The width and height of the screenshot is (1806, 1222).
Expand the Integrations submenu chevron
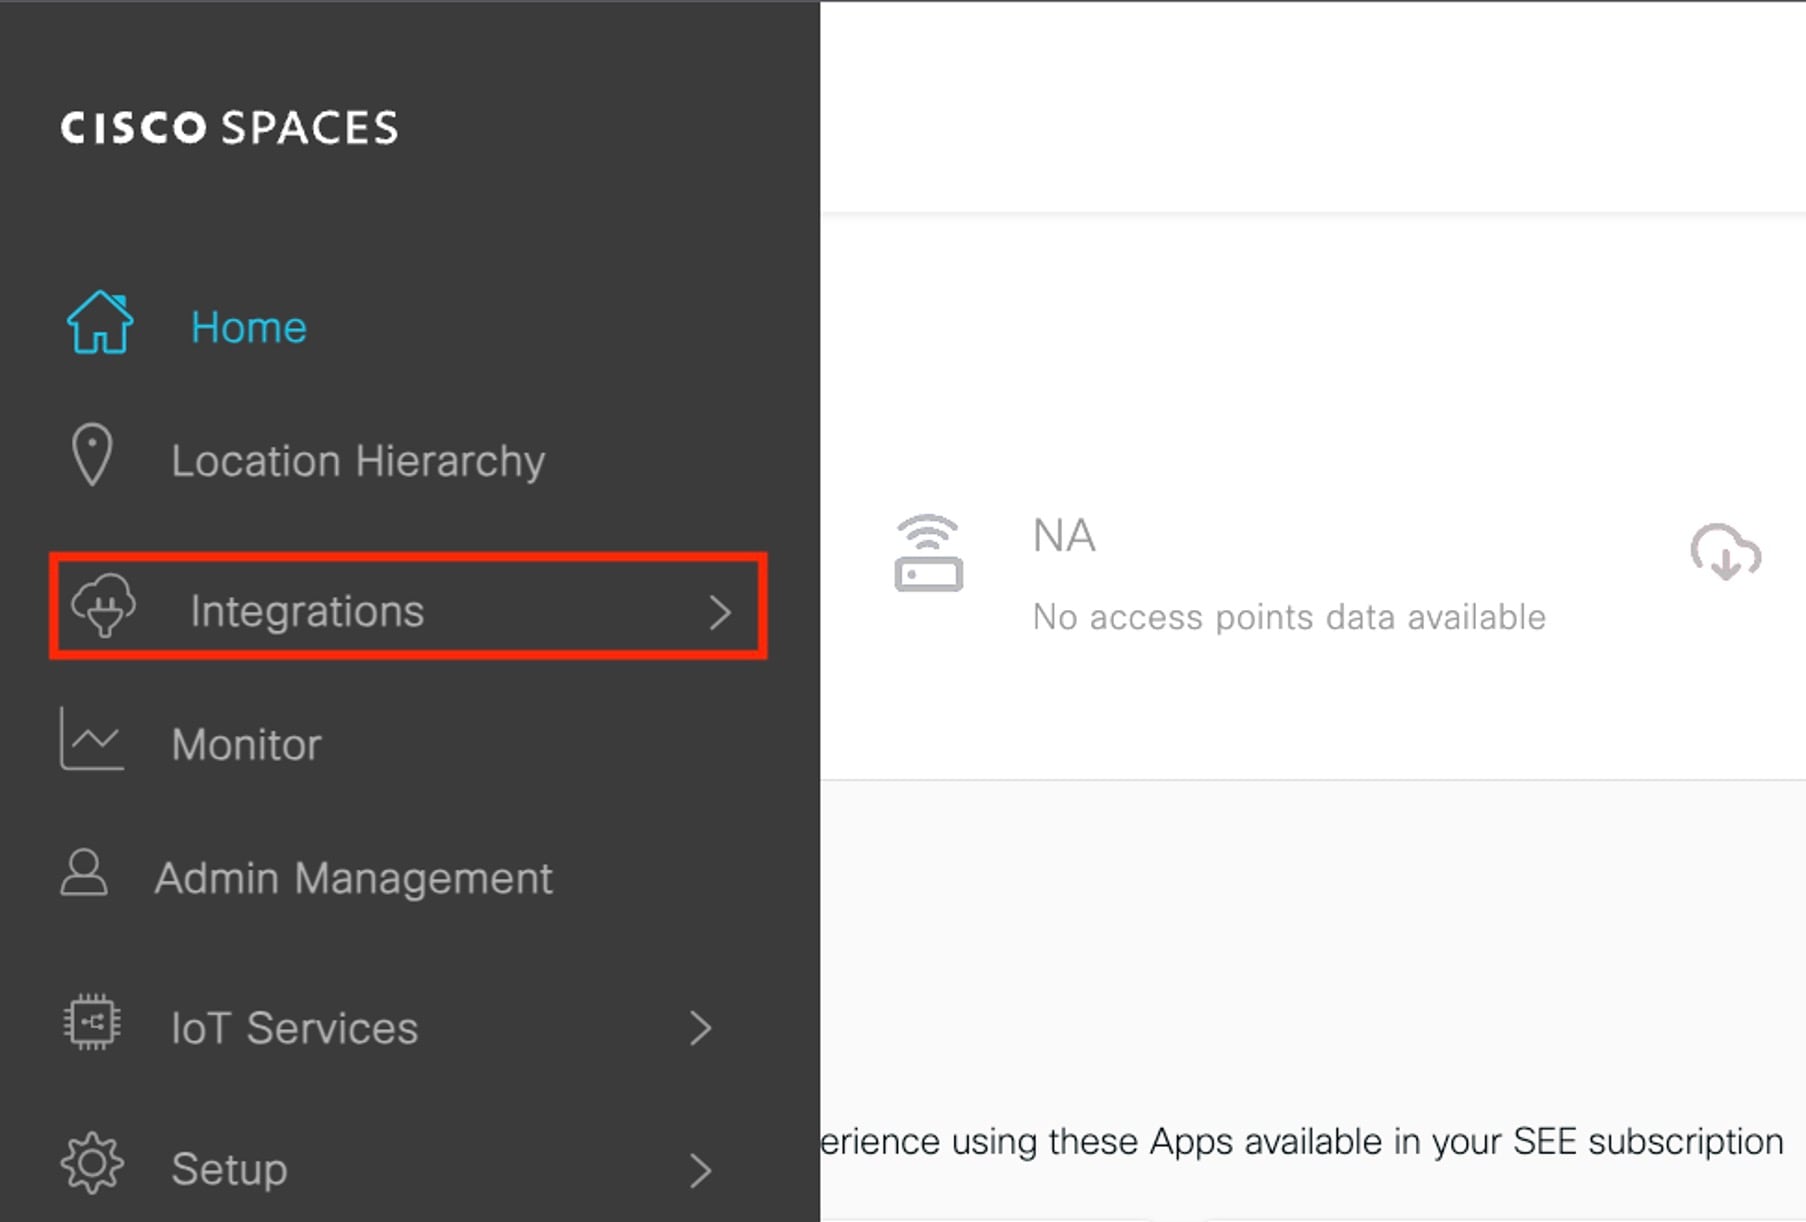tap(720, 612)
